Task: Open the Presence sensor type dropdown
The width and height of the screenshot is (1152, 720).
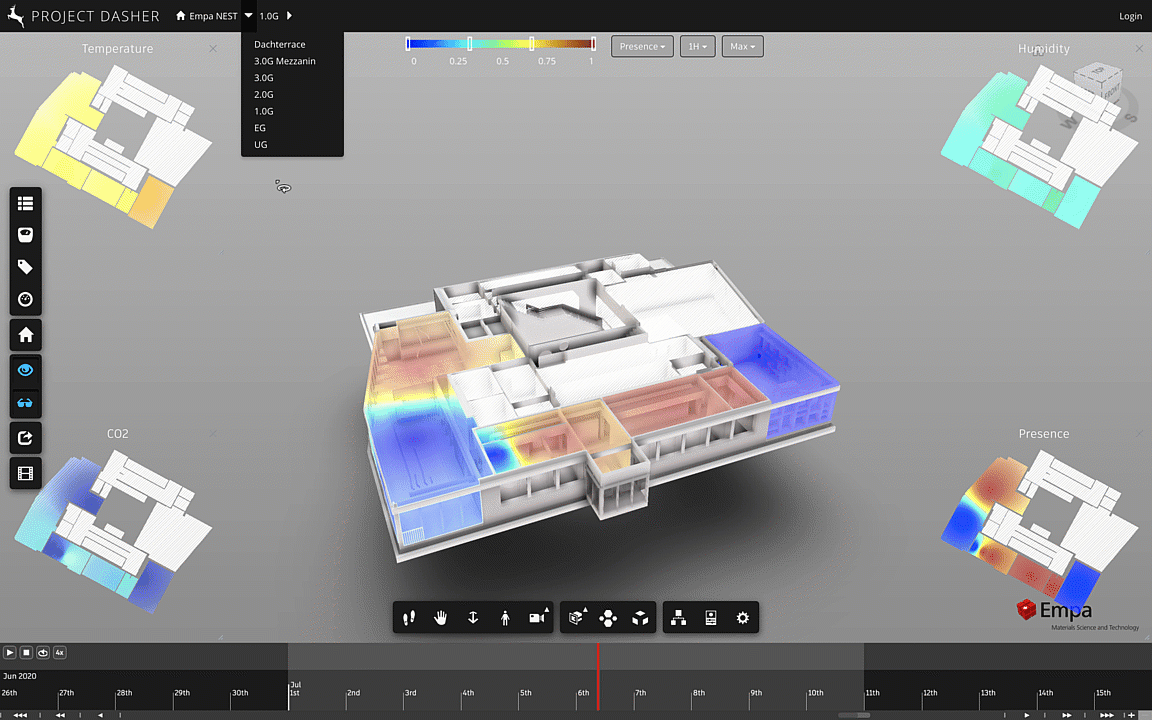Action: 642,46
